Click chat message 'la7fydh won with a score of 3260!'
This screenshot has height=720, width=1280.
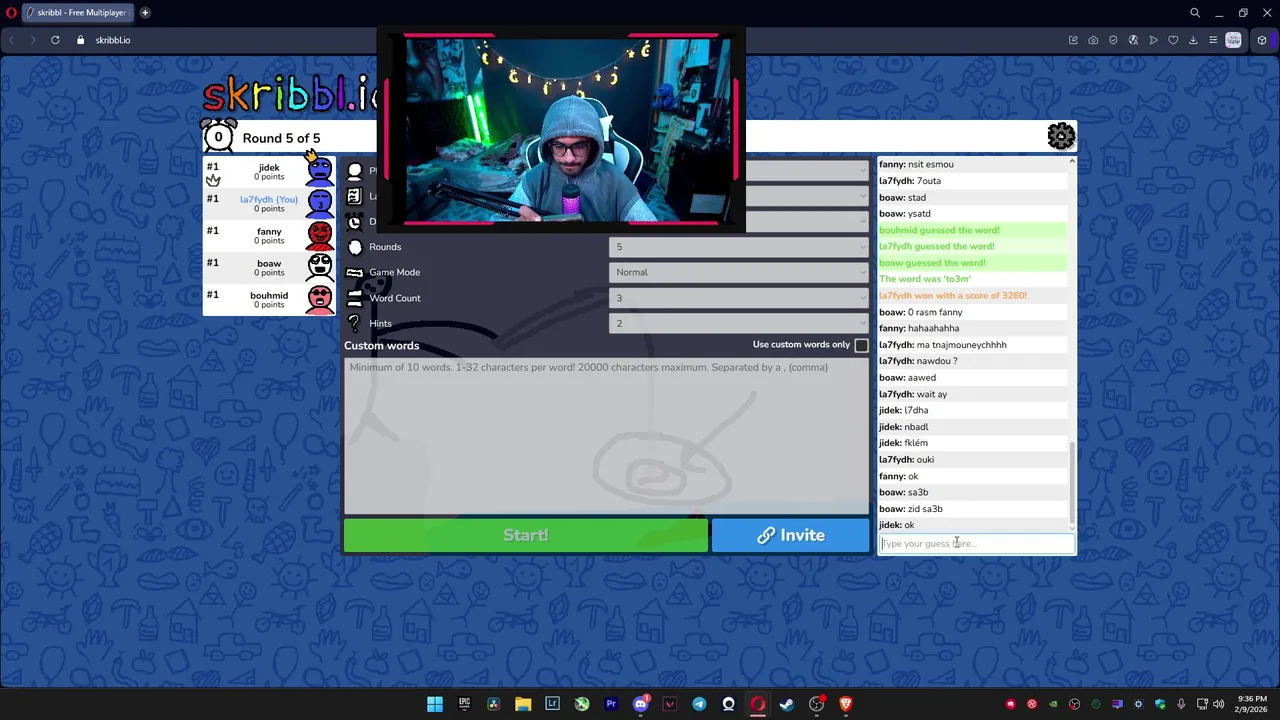953,295
